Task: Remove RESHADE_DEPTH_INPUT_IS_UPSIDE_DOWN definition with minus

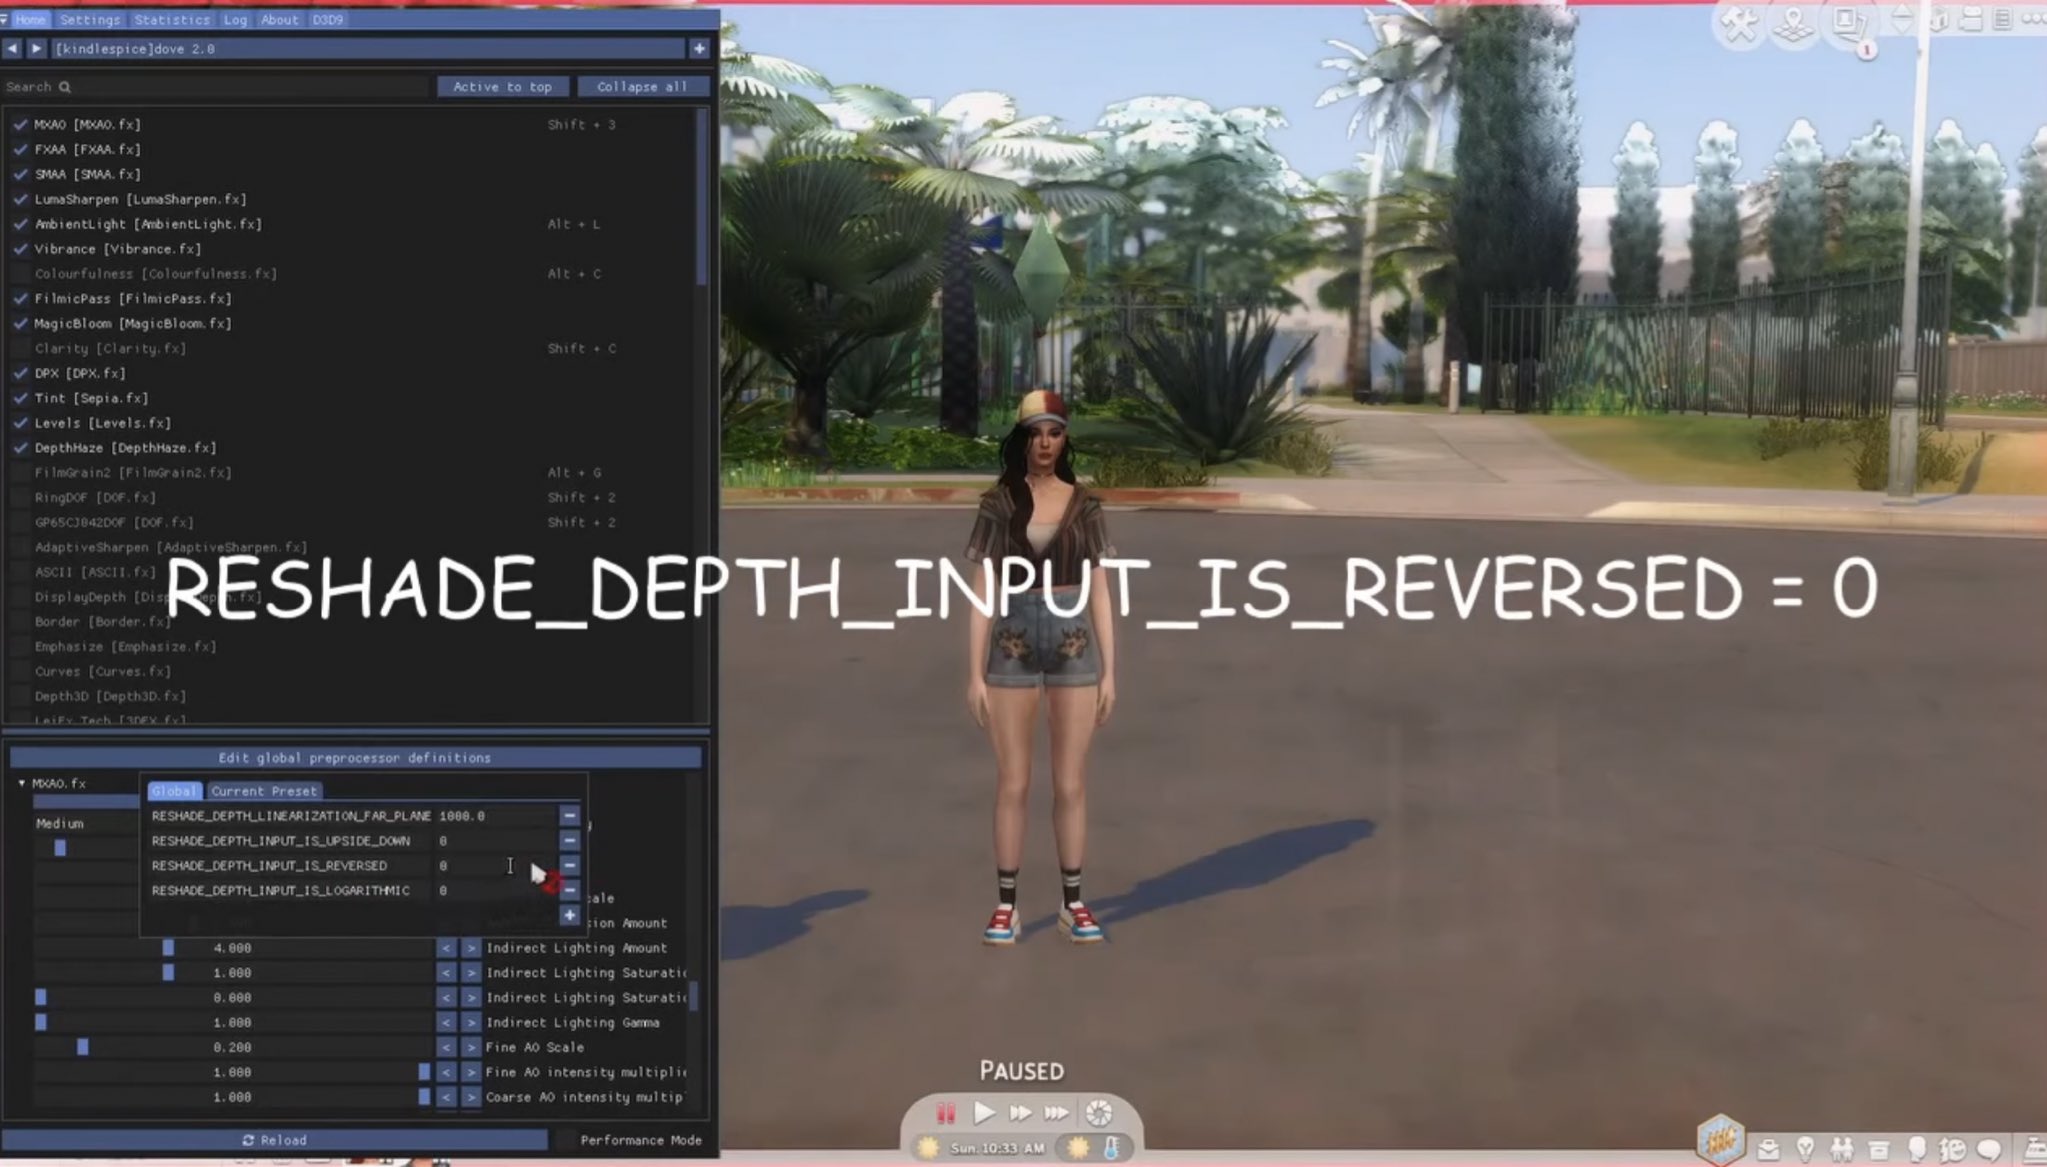Action: pos(569,841)
